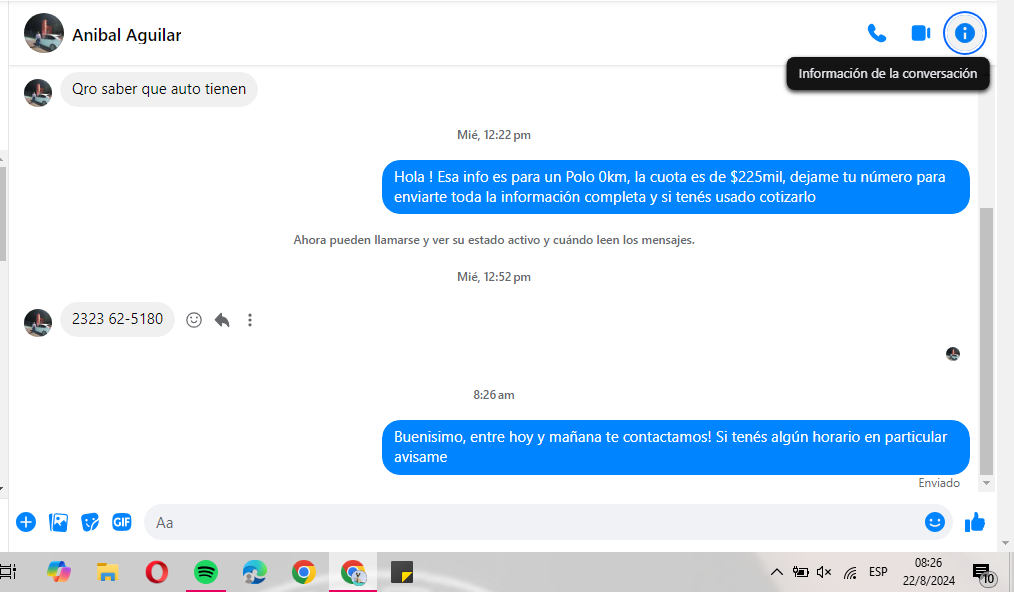
Task: Click the 'Qro saber que auto tienen' message
Action: click(158, 89)
